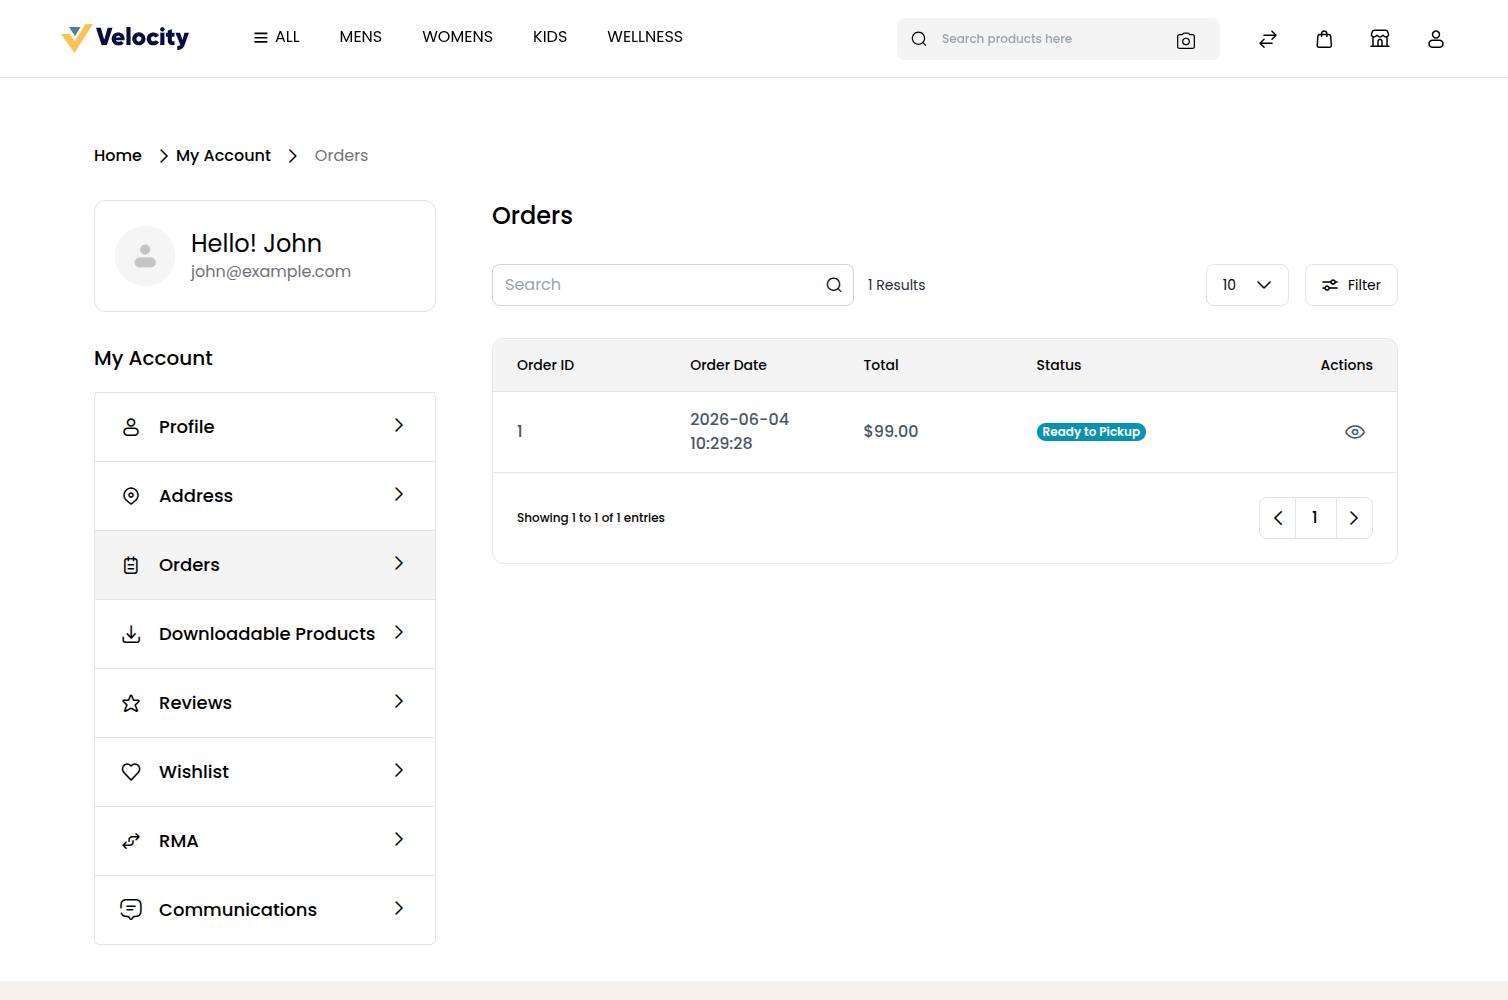Click the Orders clipboard icon in sidebar

click(131, 565)
